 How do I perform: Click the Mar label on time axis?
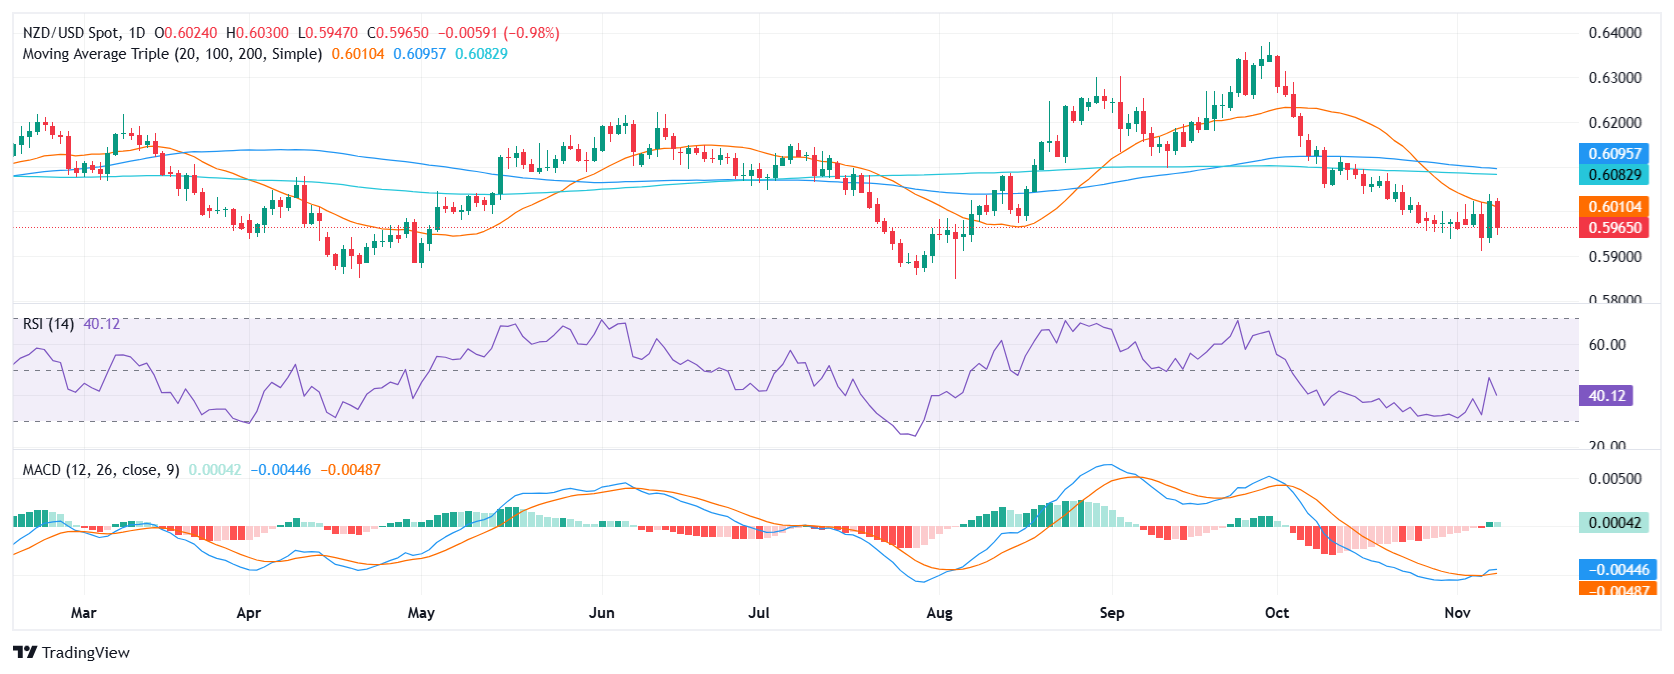click(x=84, y=612)
